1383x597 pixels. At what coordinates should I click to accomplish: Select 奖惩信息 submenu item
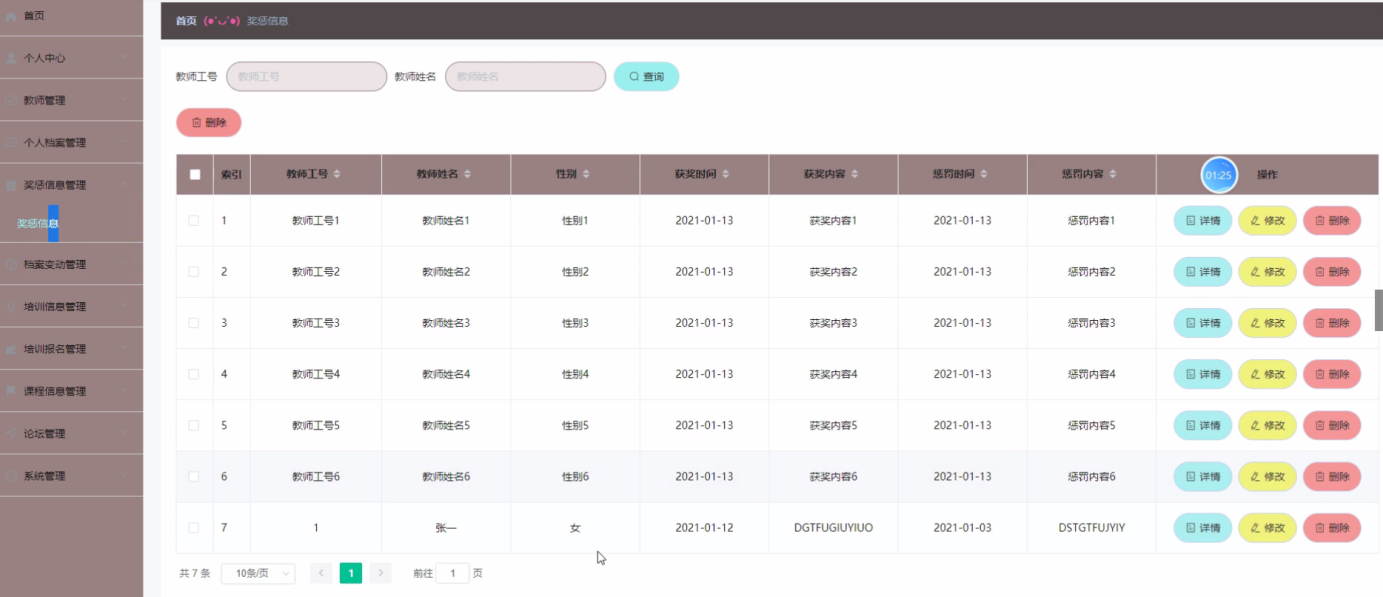[38, 223]
